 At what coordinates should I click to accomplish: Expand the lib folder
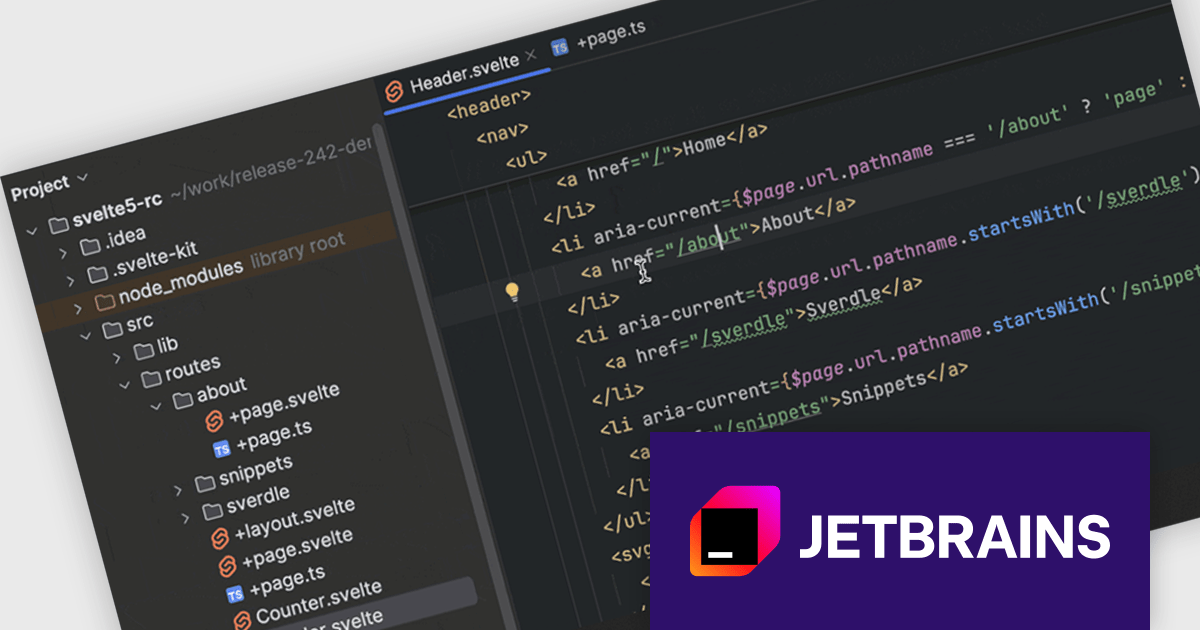[117, 358]
